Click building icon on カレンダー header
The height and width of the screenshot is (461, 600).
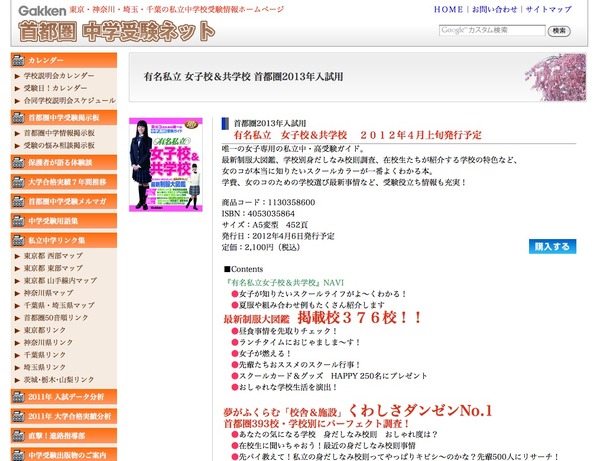click(18, 60)
